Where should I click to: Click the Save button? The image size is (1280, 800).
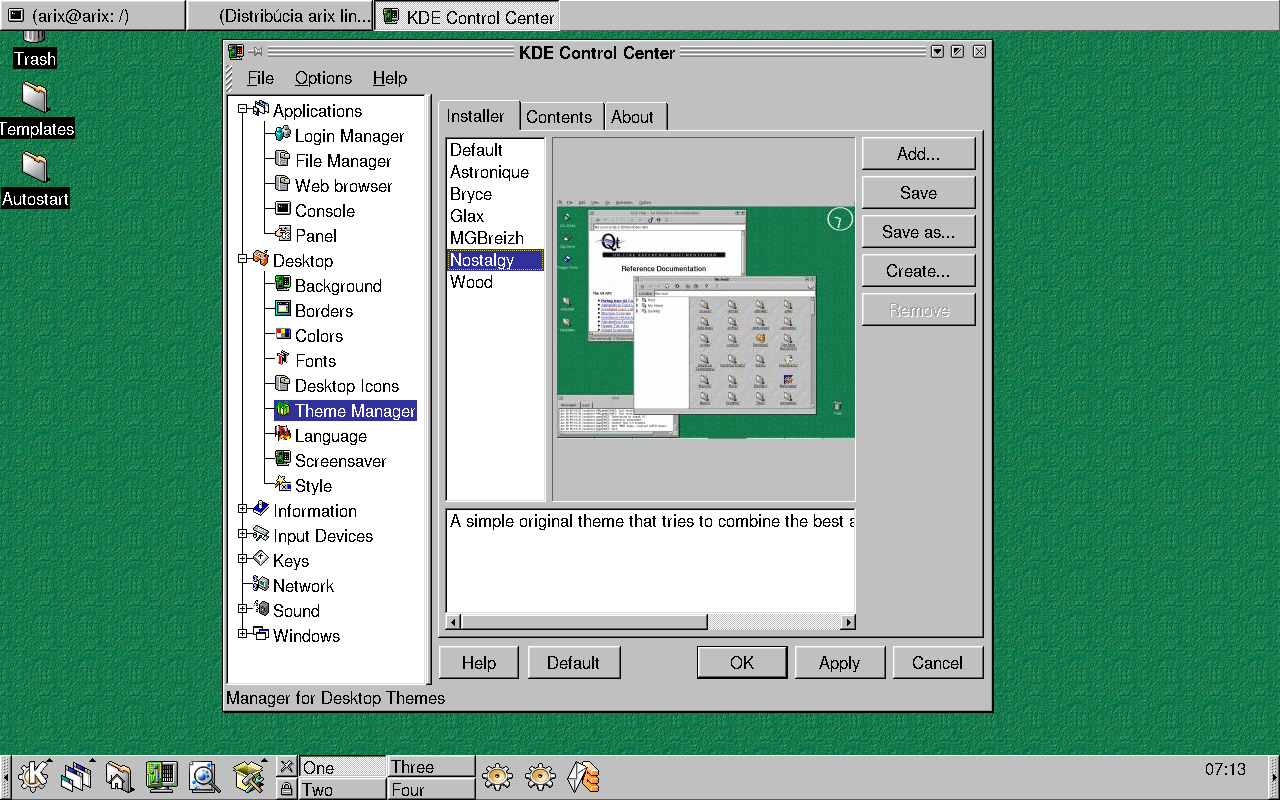pyautogui.click(x=918, y=193)
